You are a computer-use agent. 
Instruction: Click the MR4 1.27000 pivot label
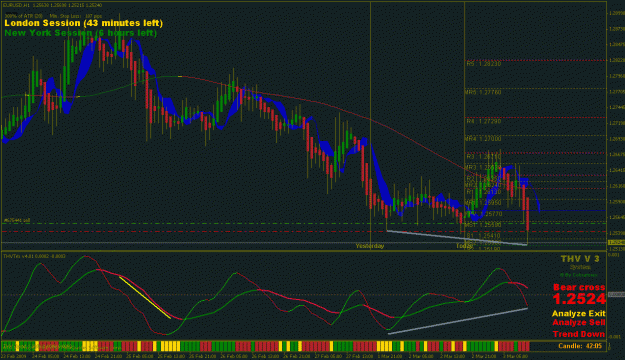[x=483, y=139]
